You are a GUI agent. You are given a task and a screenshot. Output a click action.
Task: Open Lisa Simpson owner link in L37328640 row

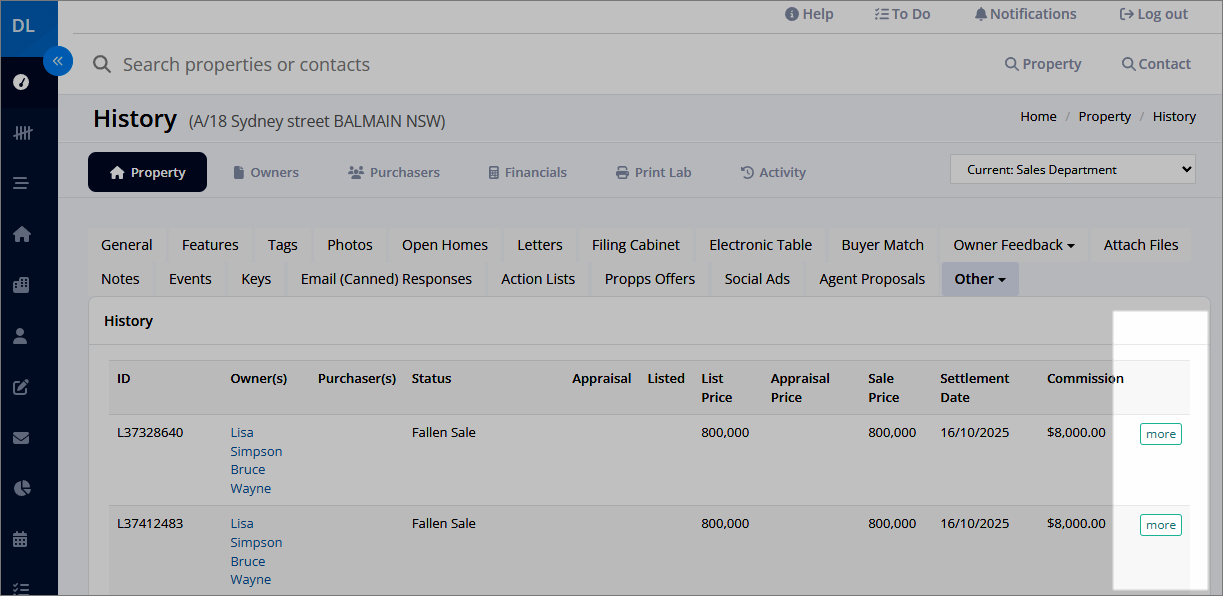(256, 442)
